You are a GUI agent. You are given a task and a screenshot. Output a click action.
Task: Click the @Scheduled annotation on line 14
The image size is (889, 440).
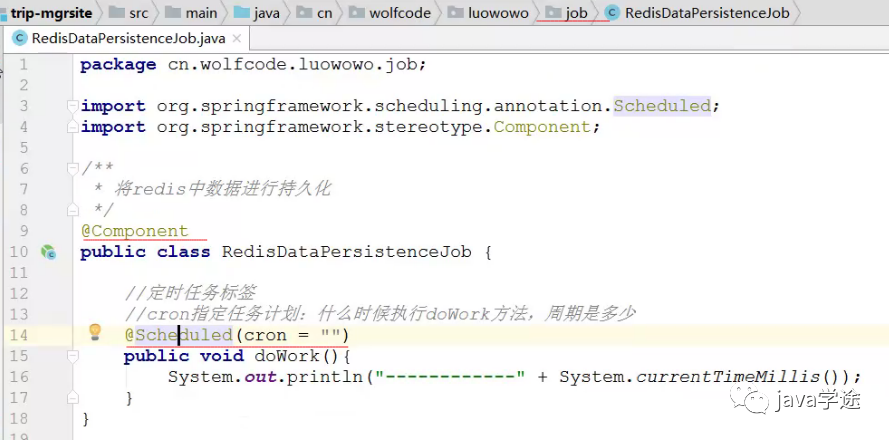(179, 335)
